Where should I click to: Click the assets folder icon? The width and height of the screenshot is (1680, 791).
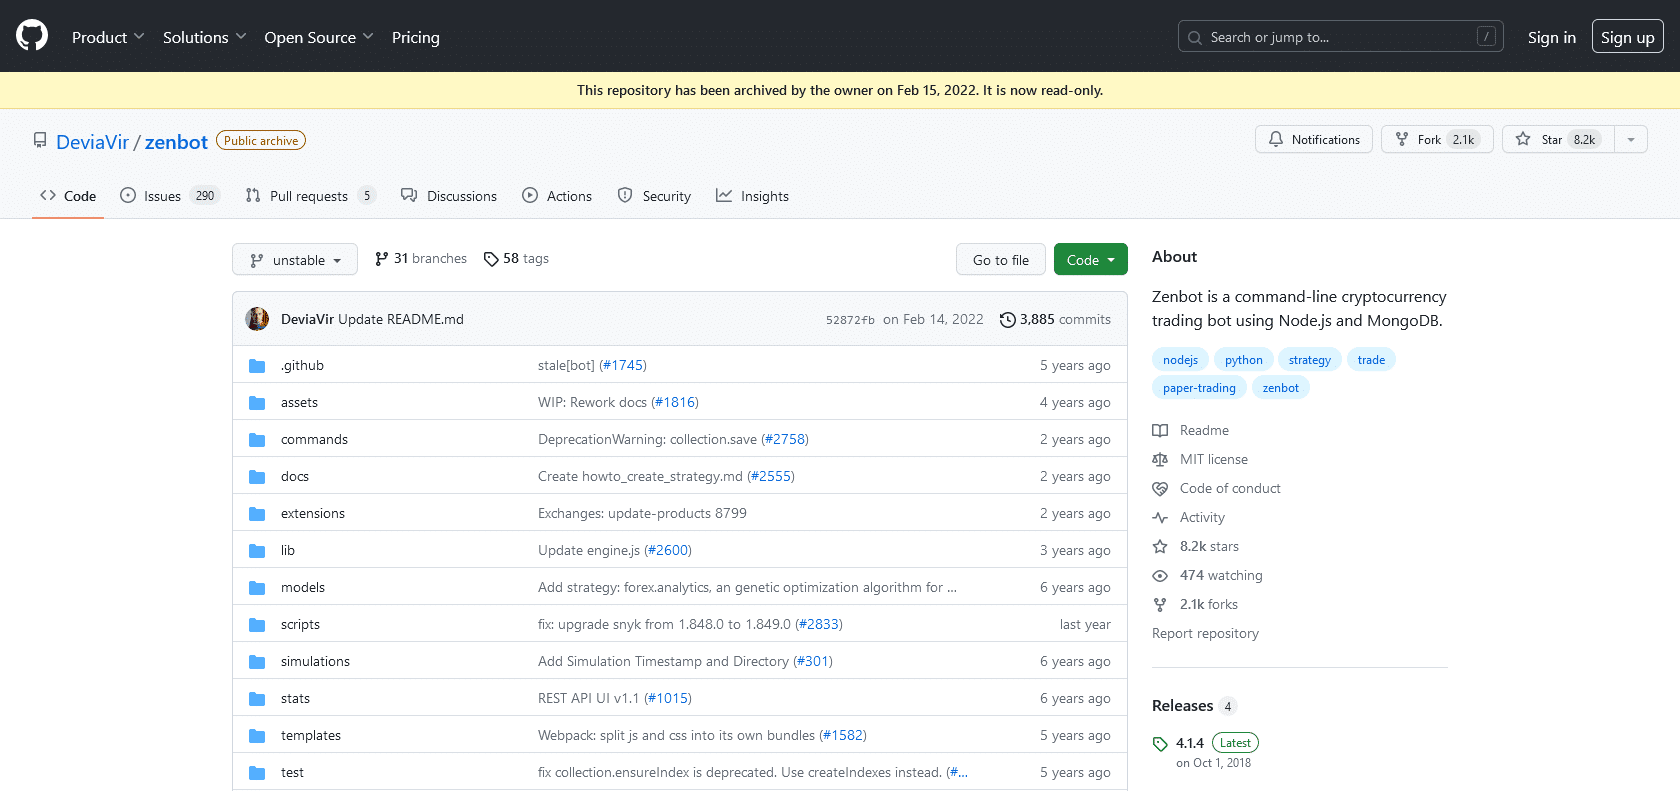pos(257,403)
